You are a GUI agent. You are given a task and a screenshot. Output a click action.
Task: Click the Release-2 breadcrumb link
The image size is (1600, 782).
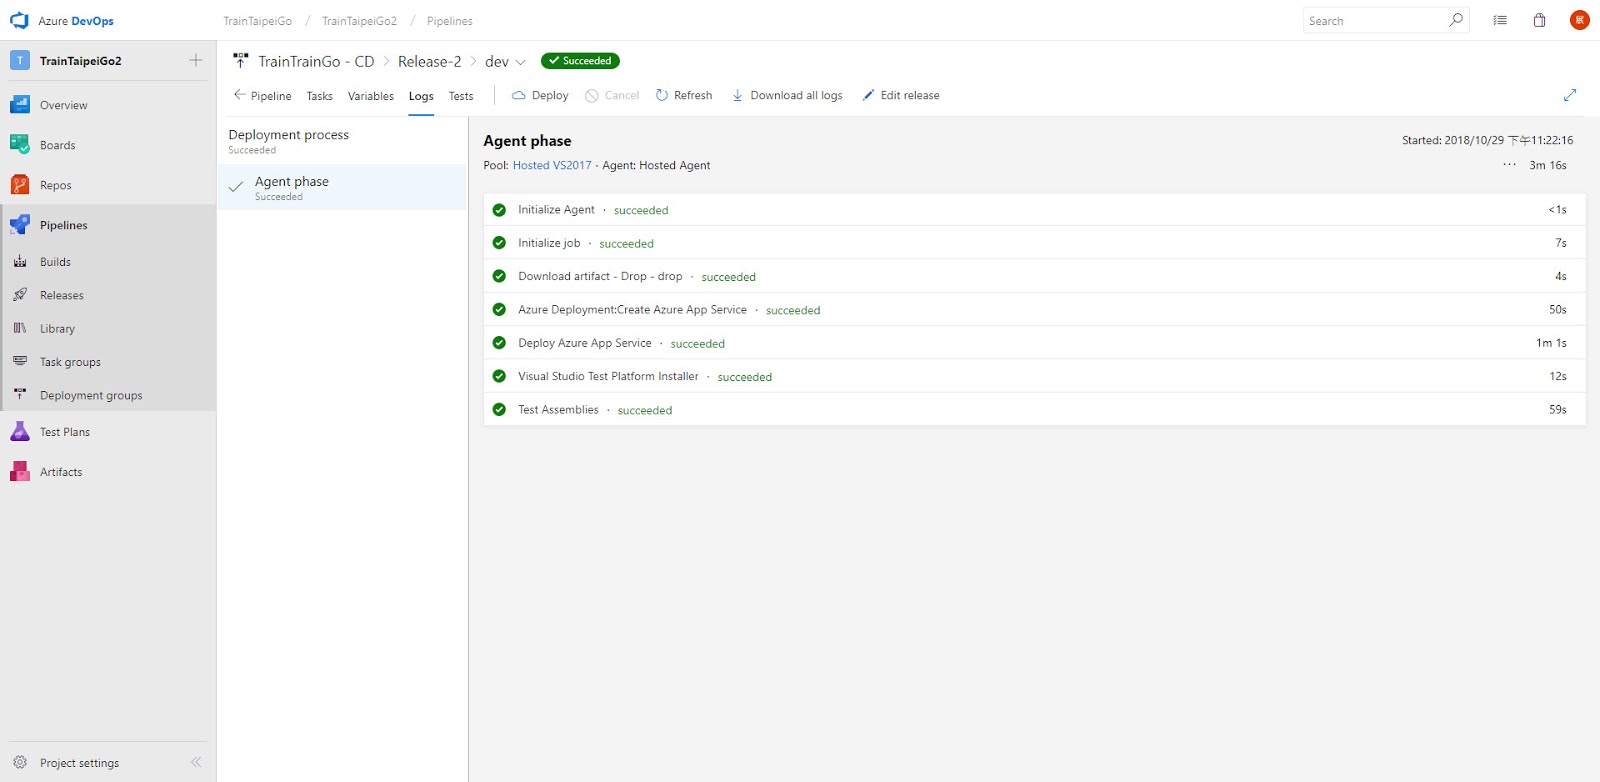(430, 61)
